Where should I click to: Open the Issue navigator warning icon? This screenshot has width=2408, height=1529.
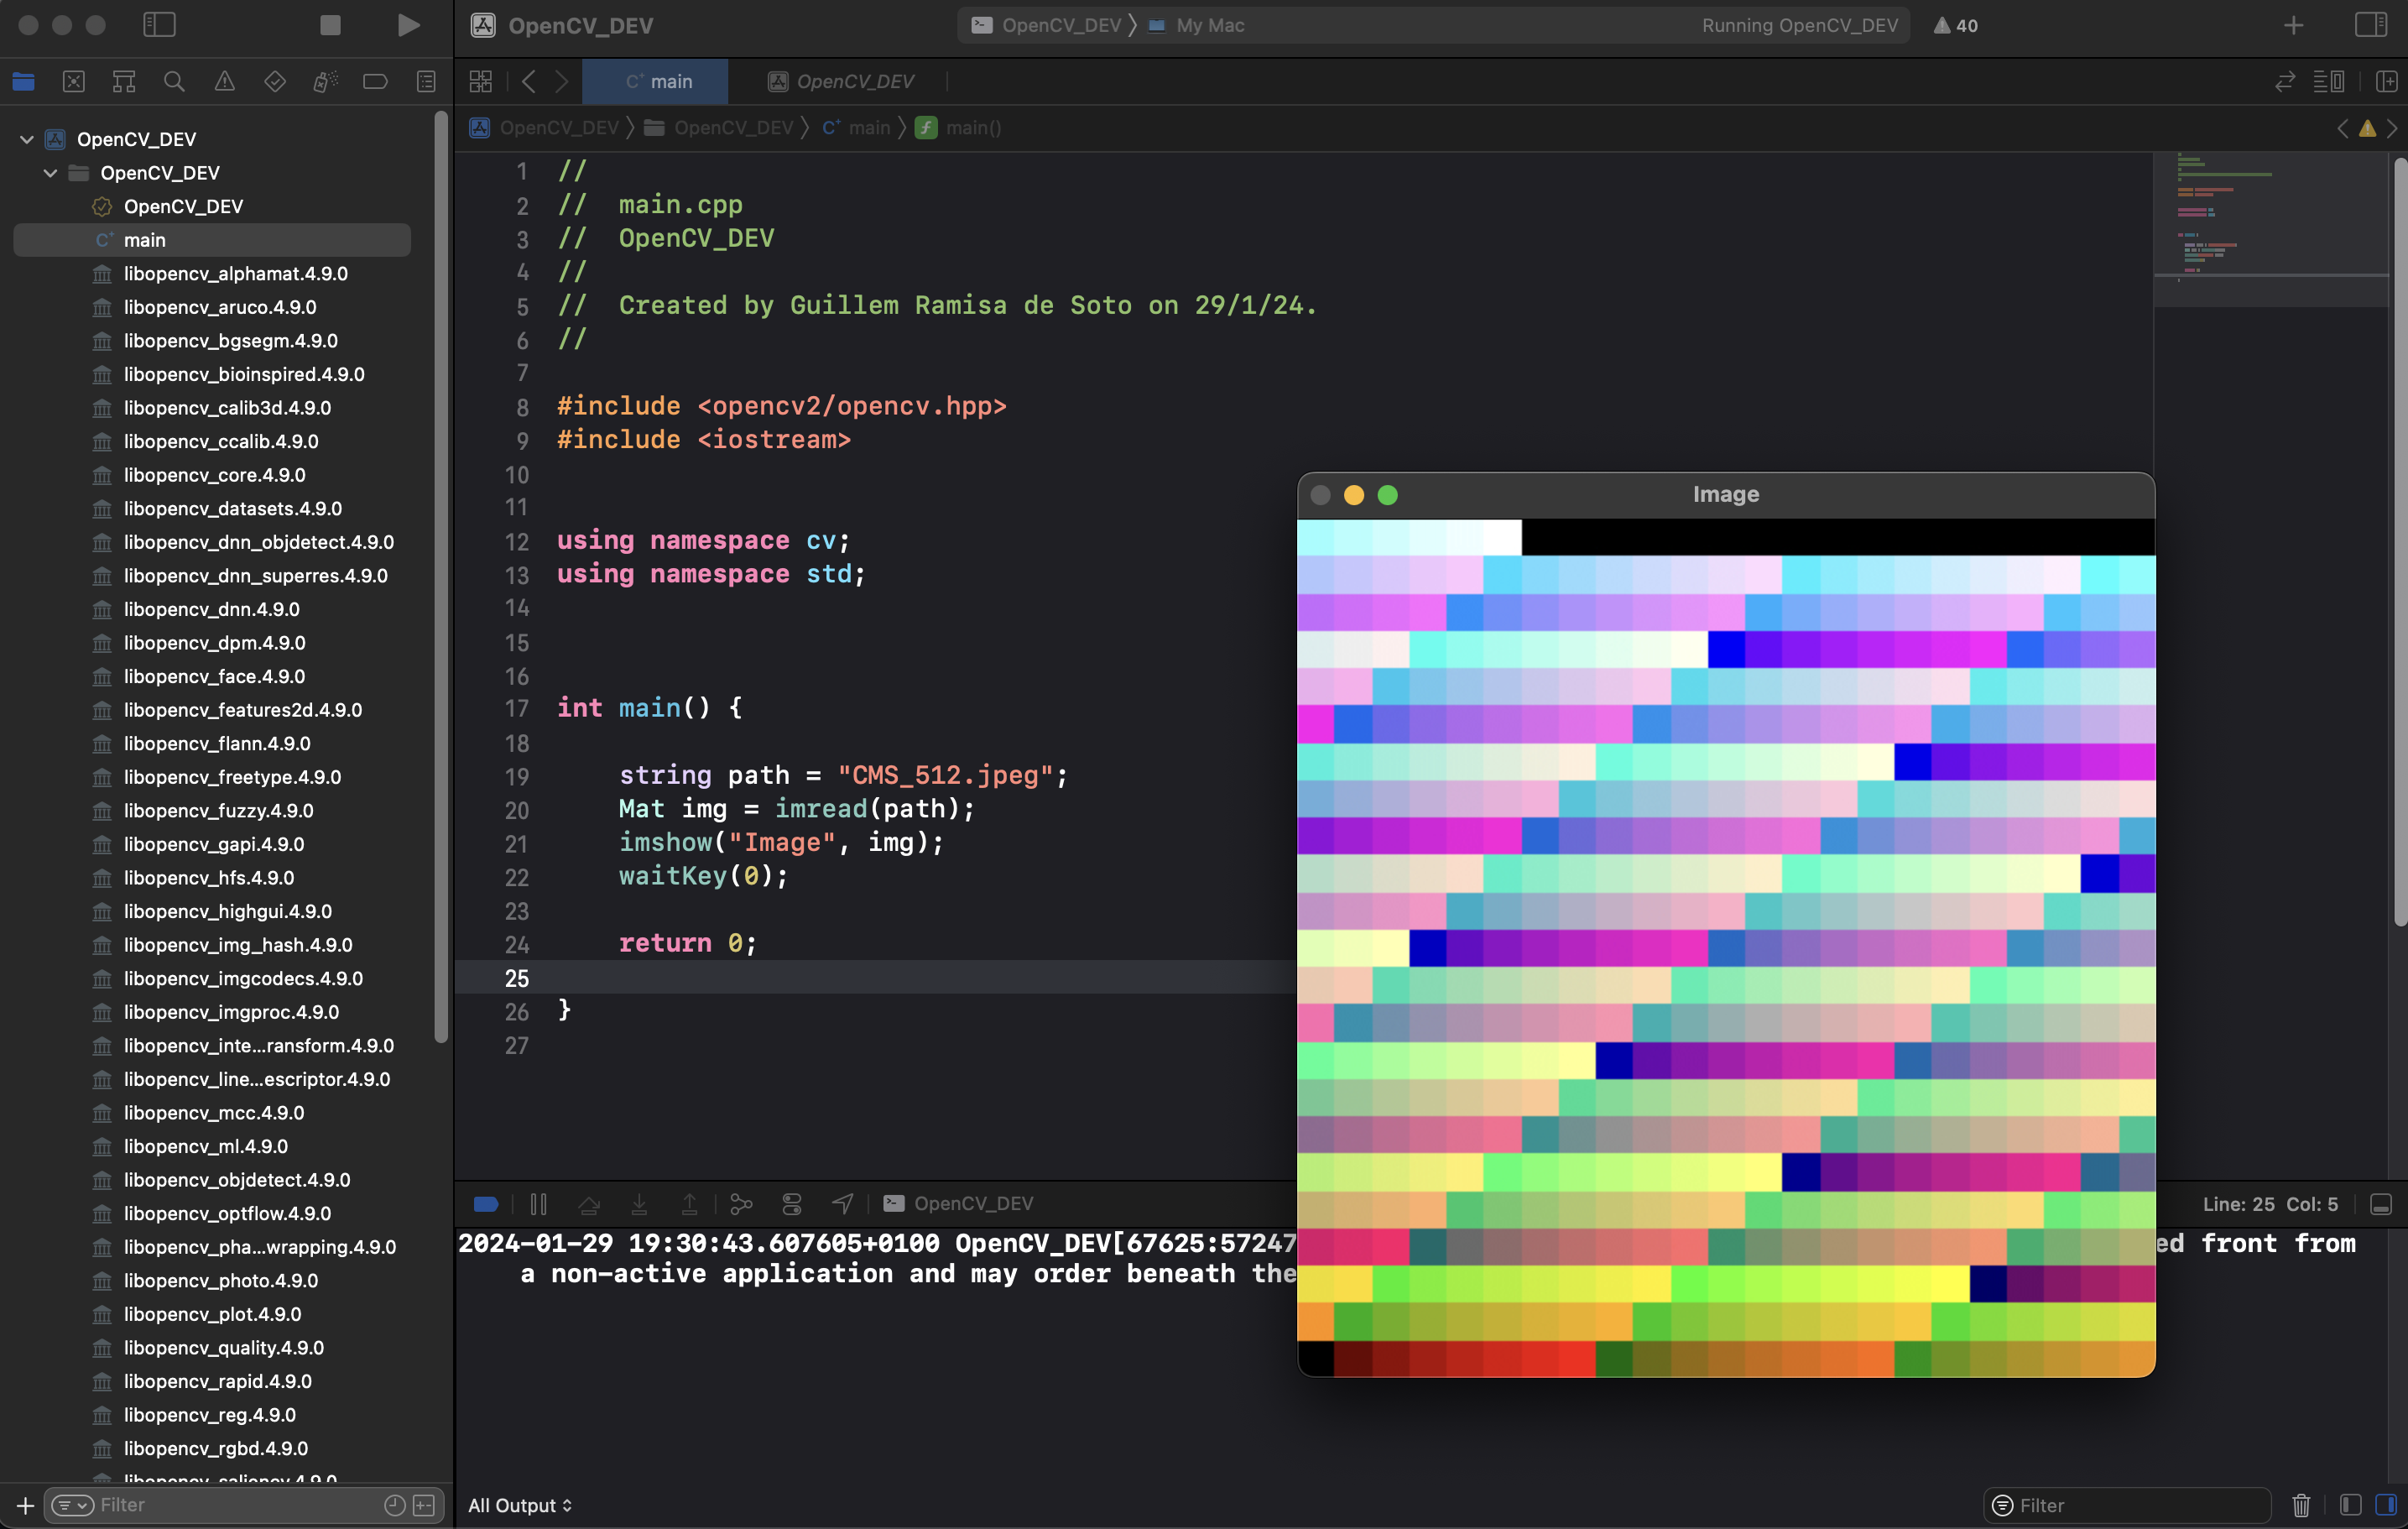(x=225, y=82)
